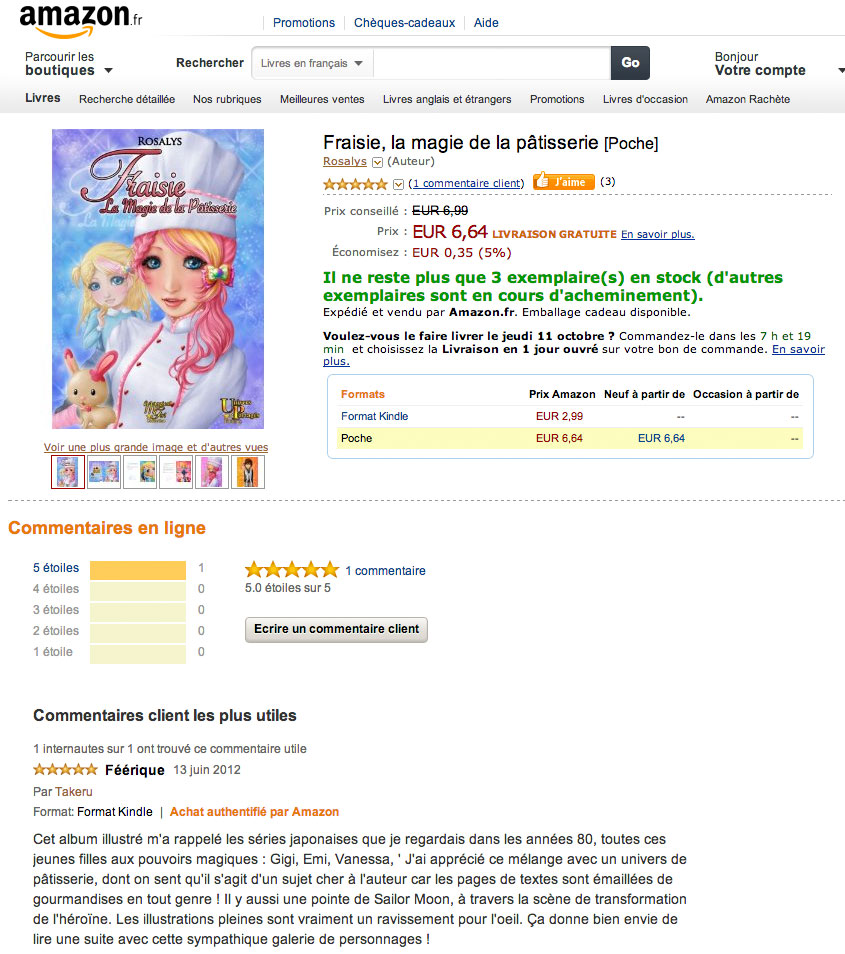Viewport: 845px width, 954px height.
Task: Click the 5 étoiles rating bar
Action: (138, 570)
